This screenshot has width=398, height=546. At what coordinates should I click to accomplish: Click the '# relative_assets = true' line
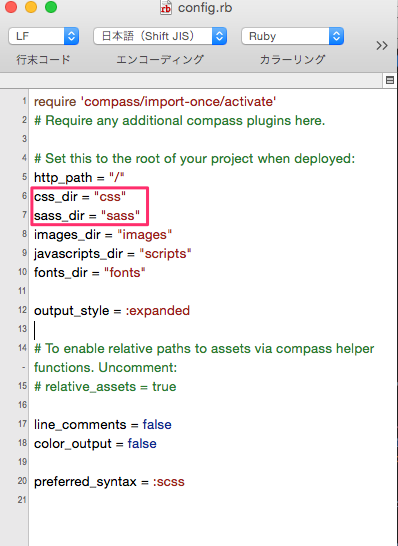(x=105, y=387)
